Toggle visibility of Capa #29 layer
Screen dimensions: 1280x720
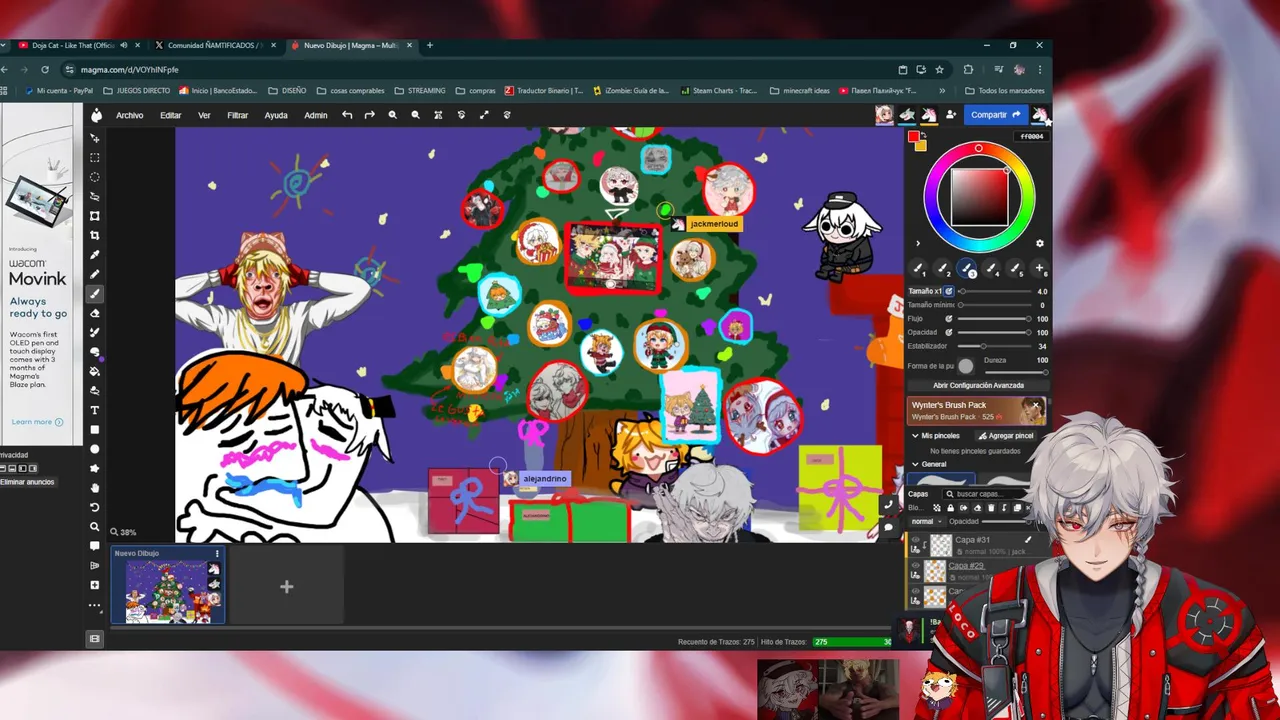tap(915, 566)
